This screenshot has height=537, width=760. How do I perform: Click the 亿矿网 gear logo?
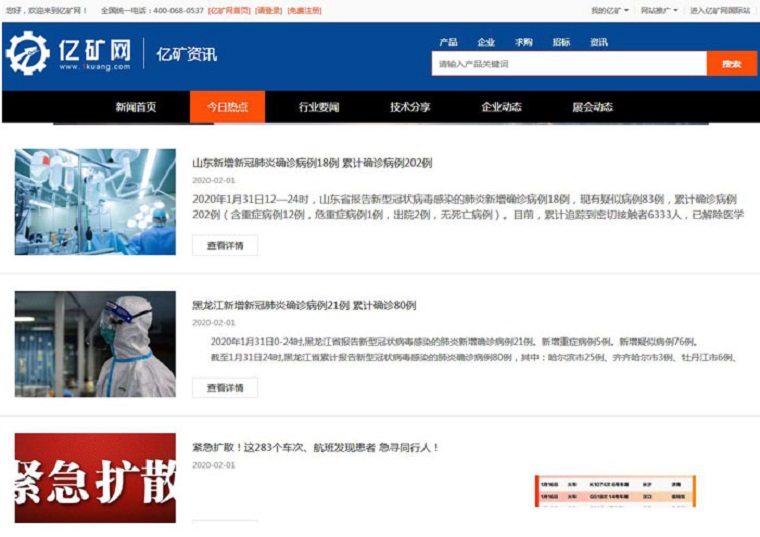[28, 54]
